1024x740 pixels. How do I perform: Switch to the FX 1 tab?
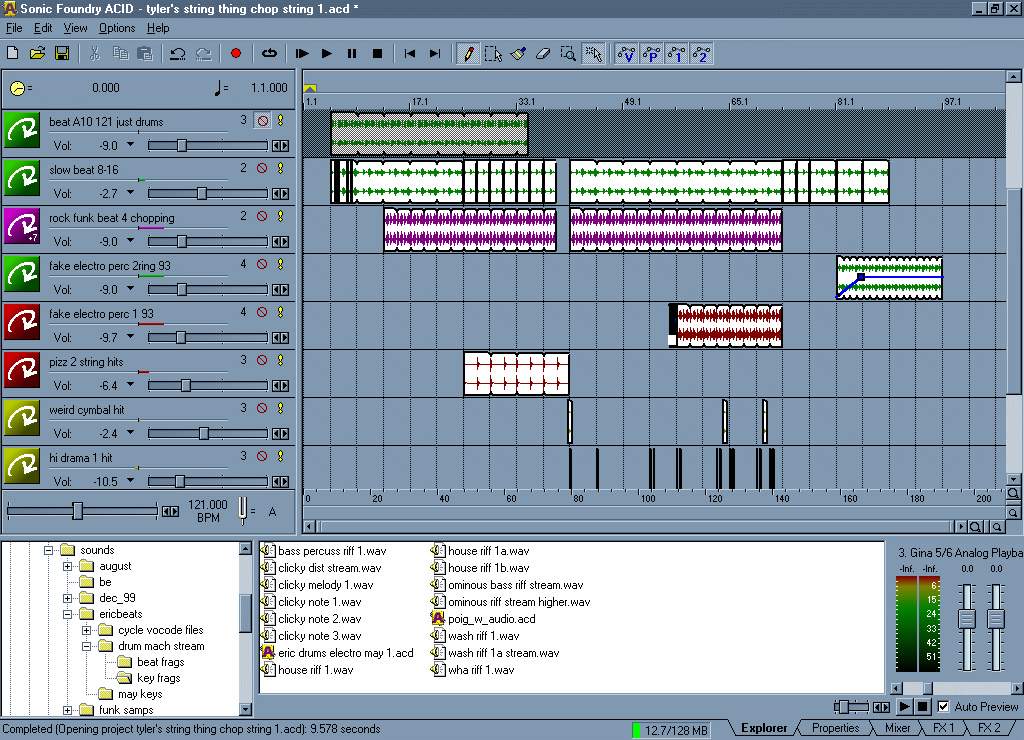pos(944,728)
